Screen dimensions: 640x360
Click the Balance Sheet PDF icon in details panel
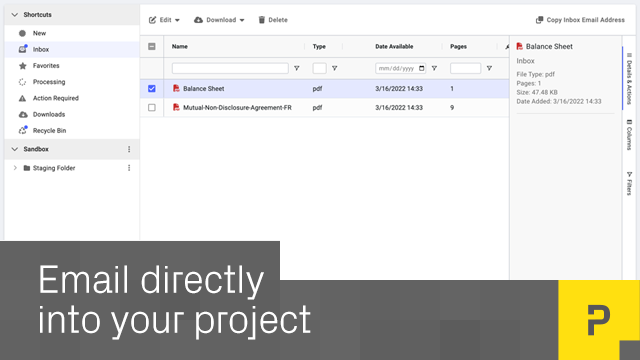coord(520,47)
